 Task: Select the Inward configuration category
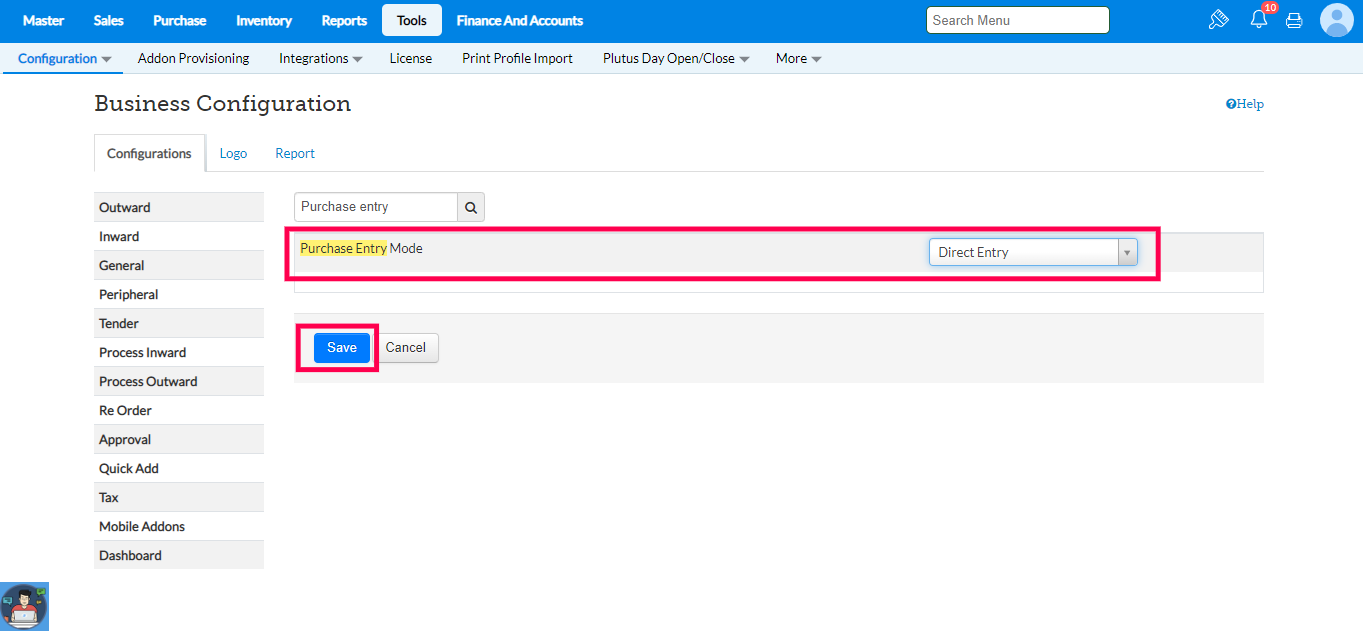[x=119, y=236]
